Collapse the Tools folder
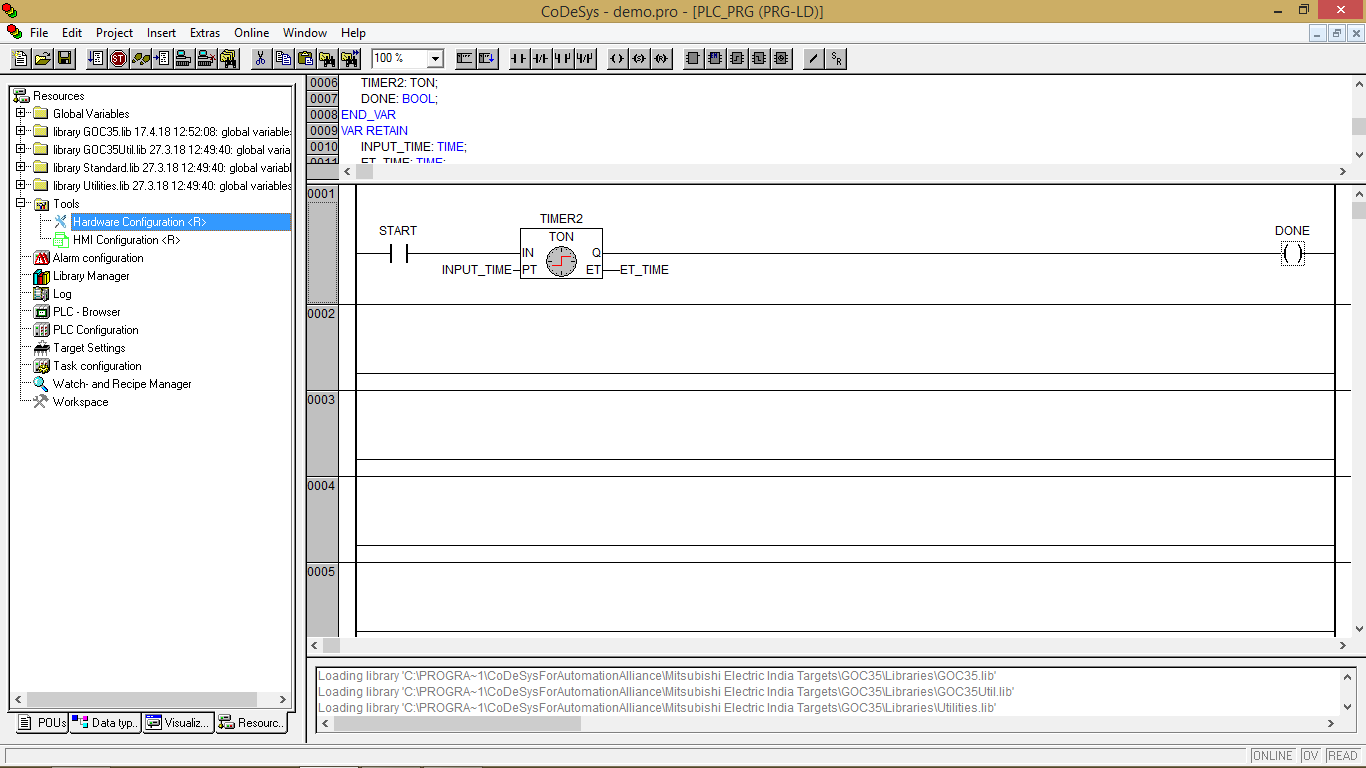Viewport: 1366px width, 768px height. click(20, 203)
